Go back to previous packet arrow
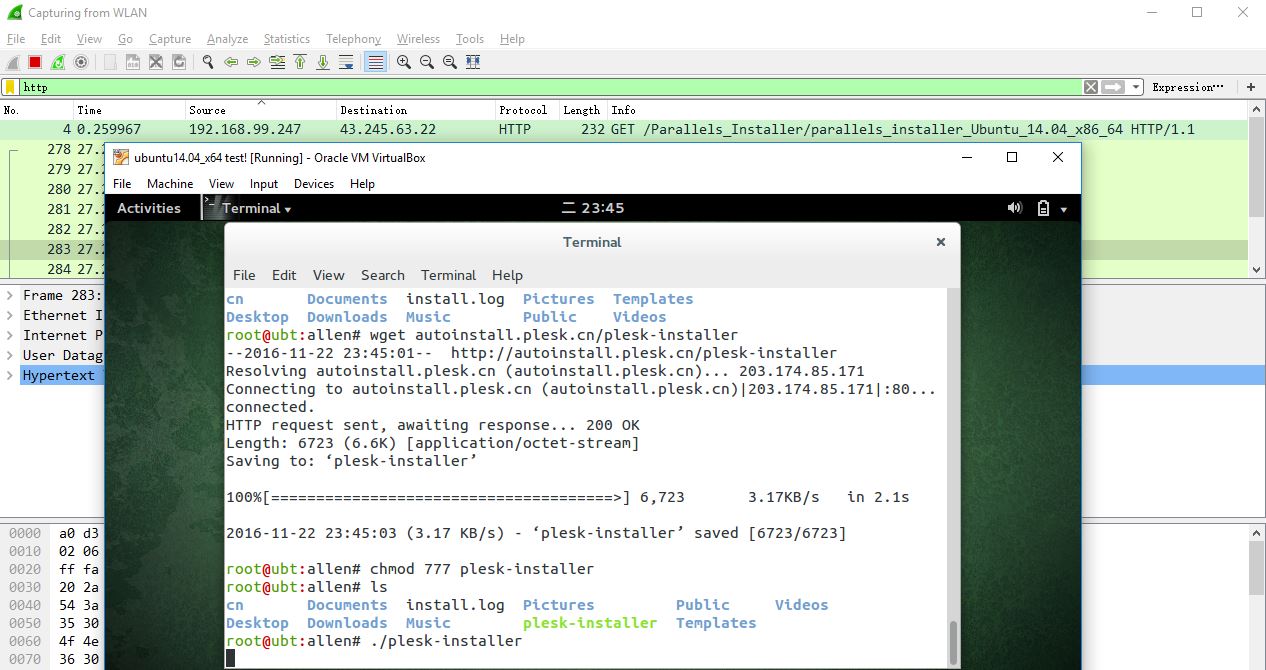Screen dimensions: 1266x670 tap(230, 62)
